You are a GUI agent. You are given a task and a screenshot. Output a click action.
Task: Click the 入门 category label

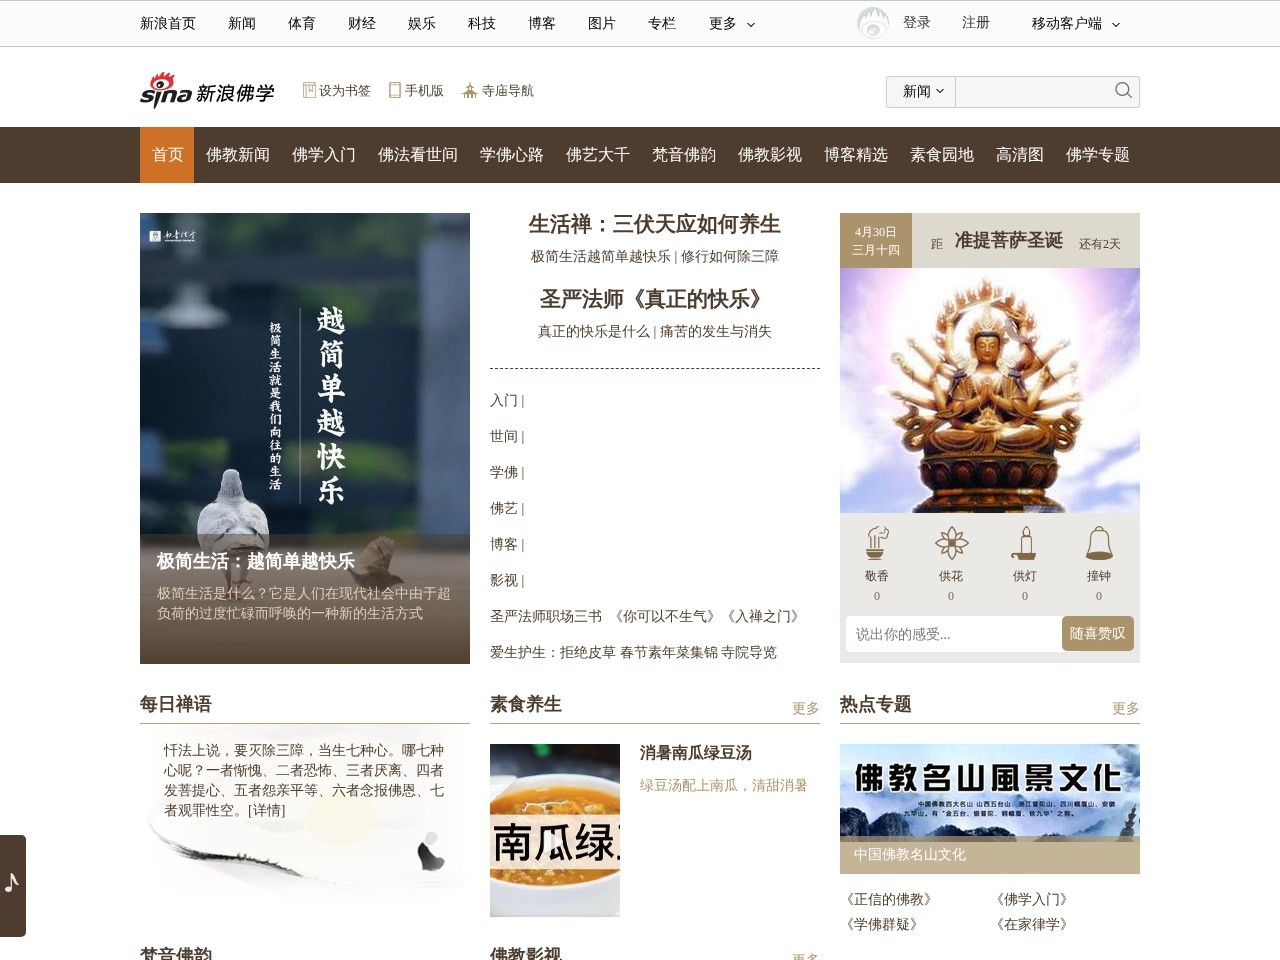tap(504, 400)
